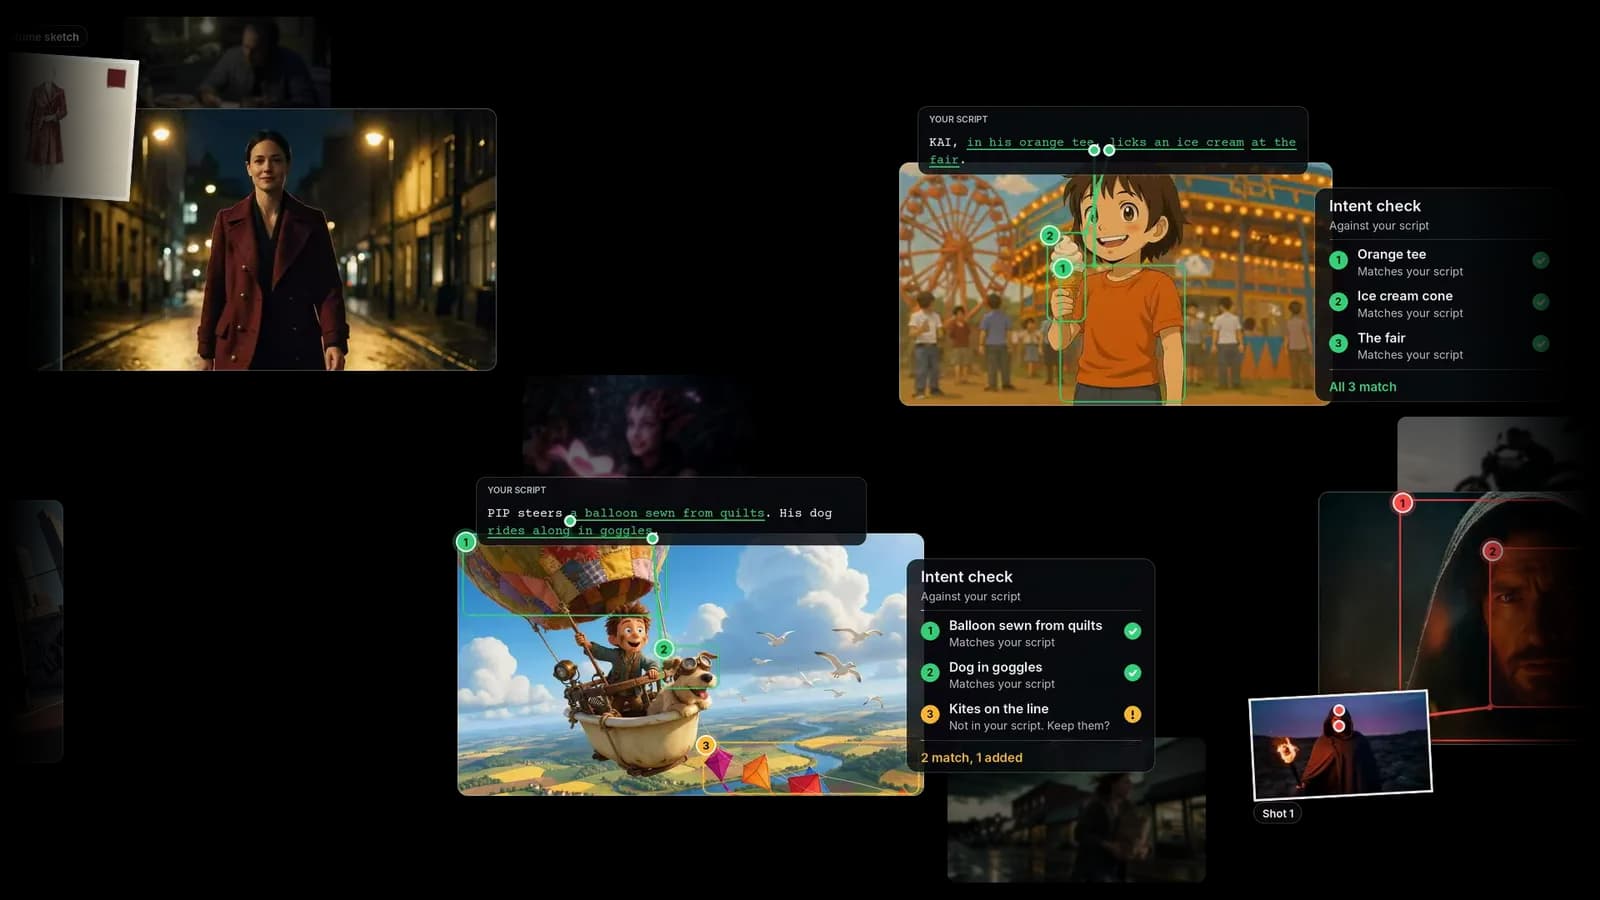Click the '2 match, 1 added' summary
This screenshot has width=1600, height=900.
click(971, 758)
